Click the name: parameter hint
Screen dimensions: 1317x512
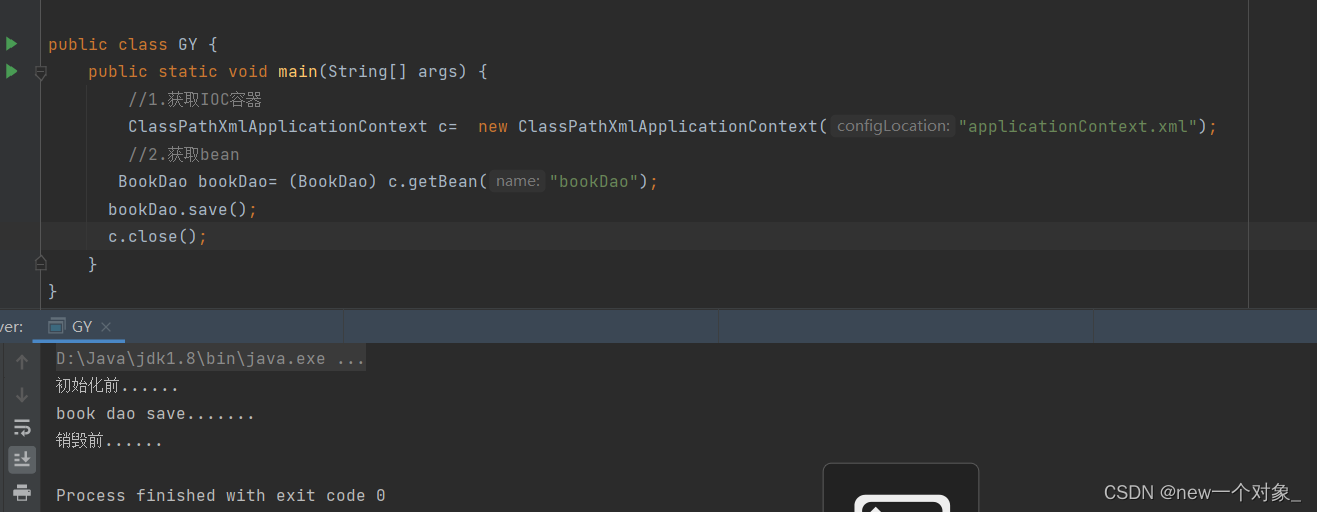coord(517,181)
